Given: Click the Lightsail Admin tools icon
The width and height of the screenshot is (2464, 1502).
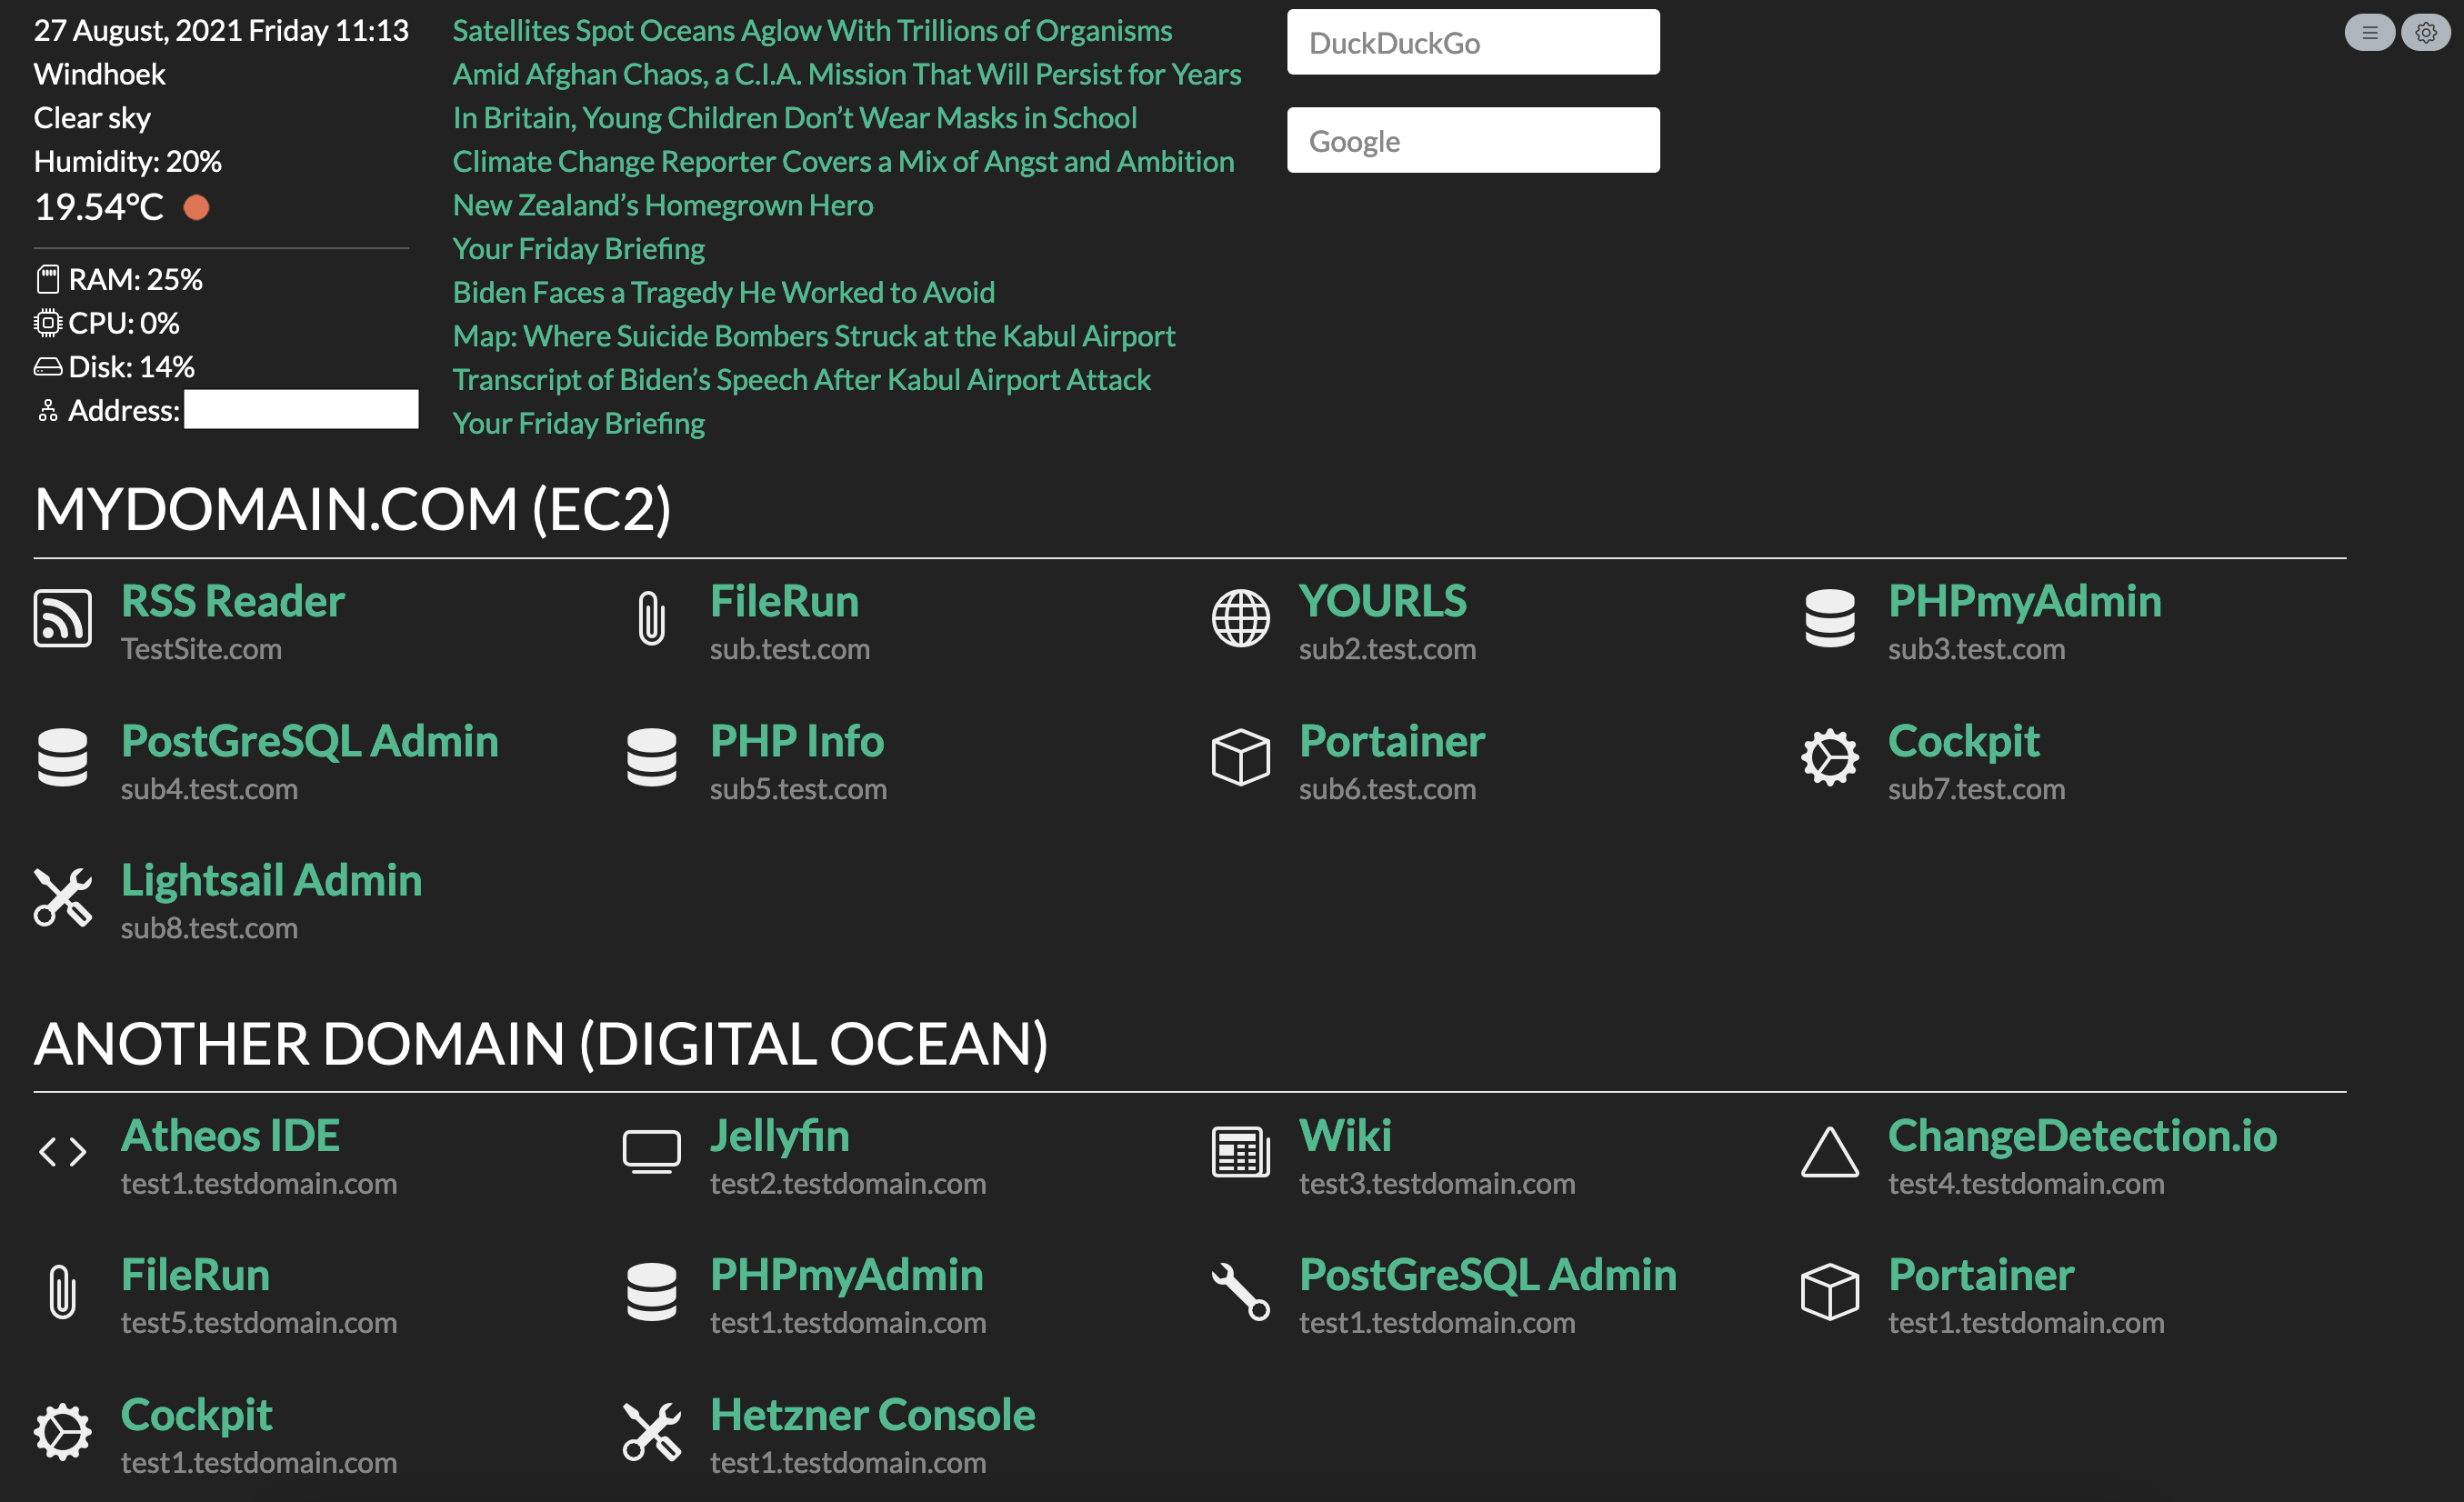Looking at the screenshot, I should click(63, 897).
